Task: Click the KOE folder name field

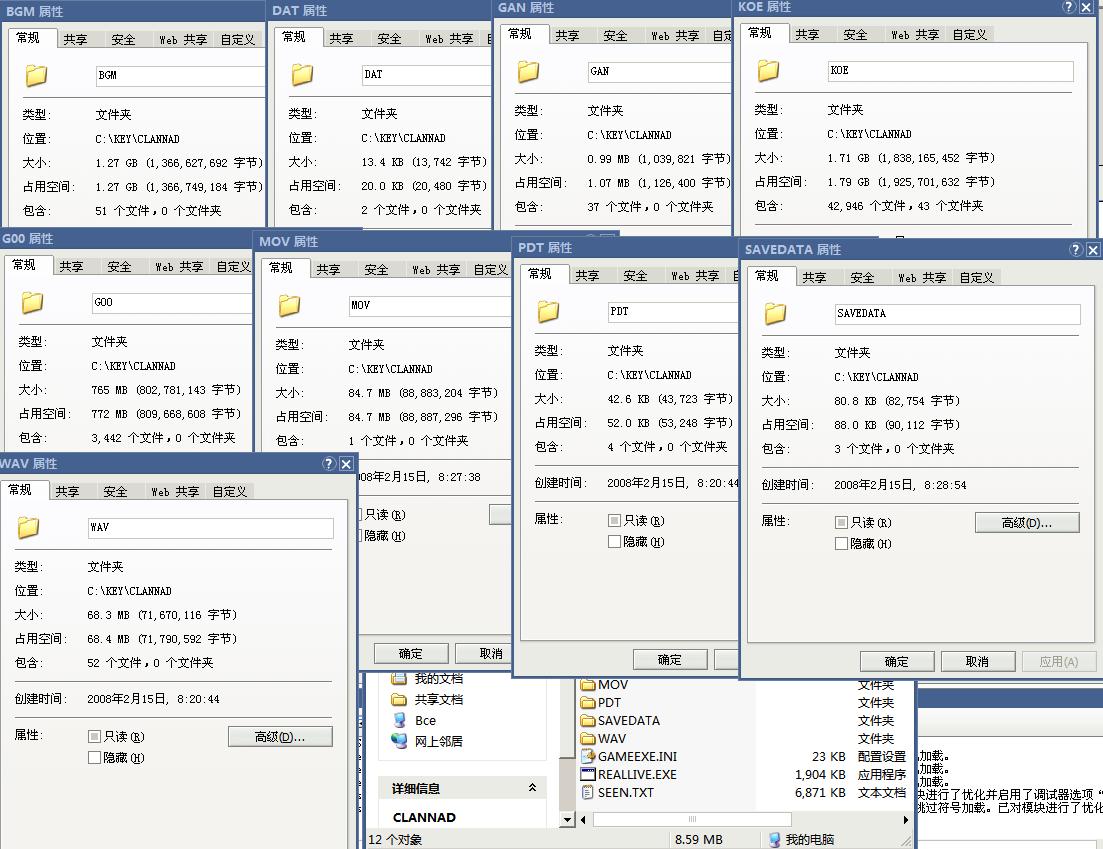Action: click(950, 71)
